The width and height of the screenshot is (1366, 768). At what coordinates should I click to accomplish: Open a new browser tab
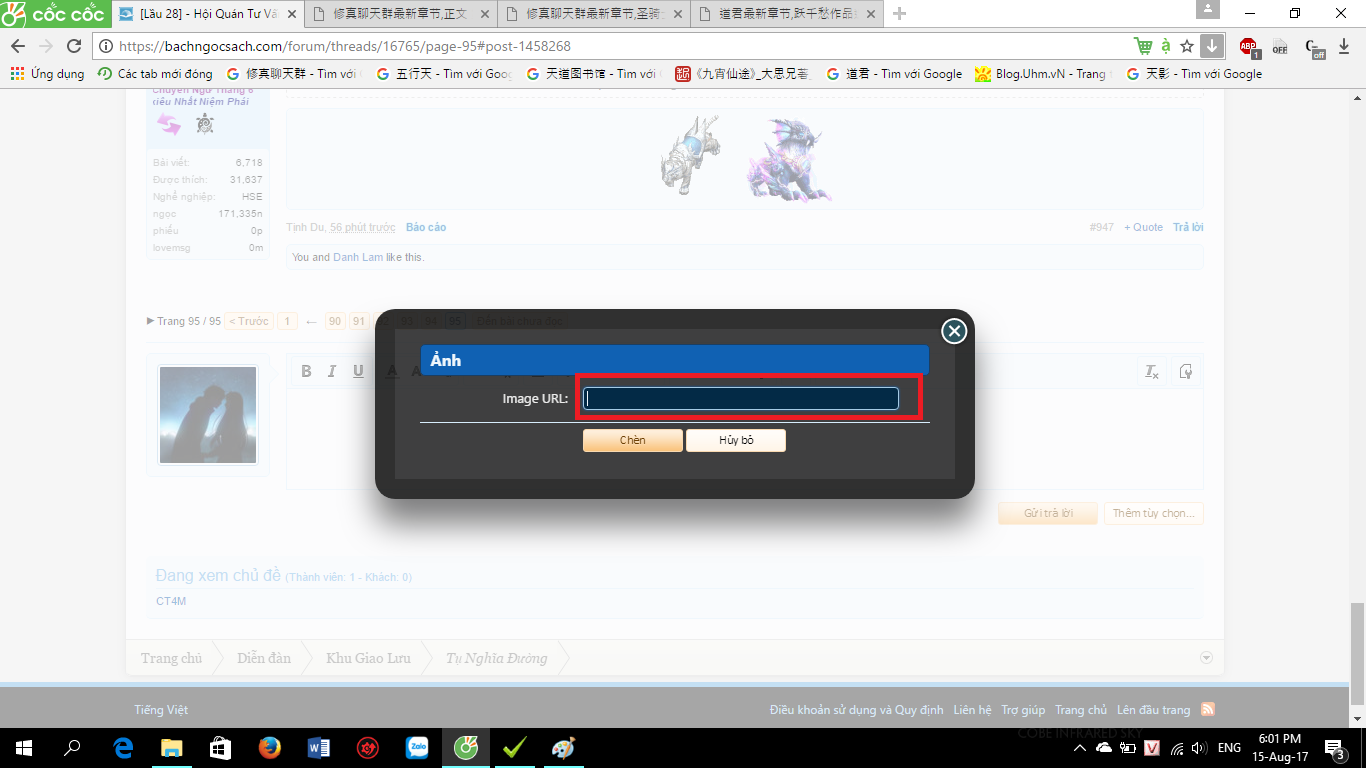pos(899,14)
